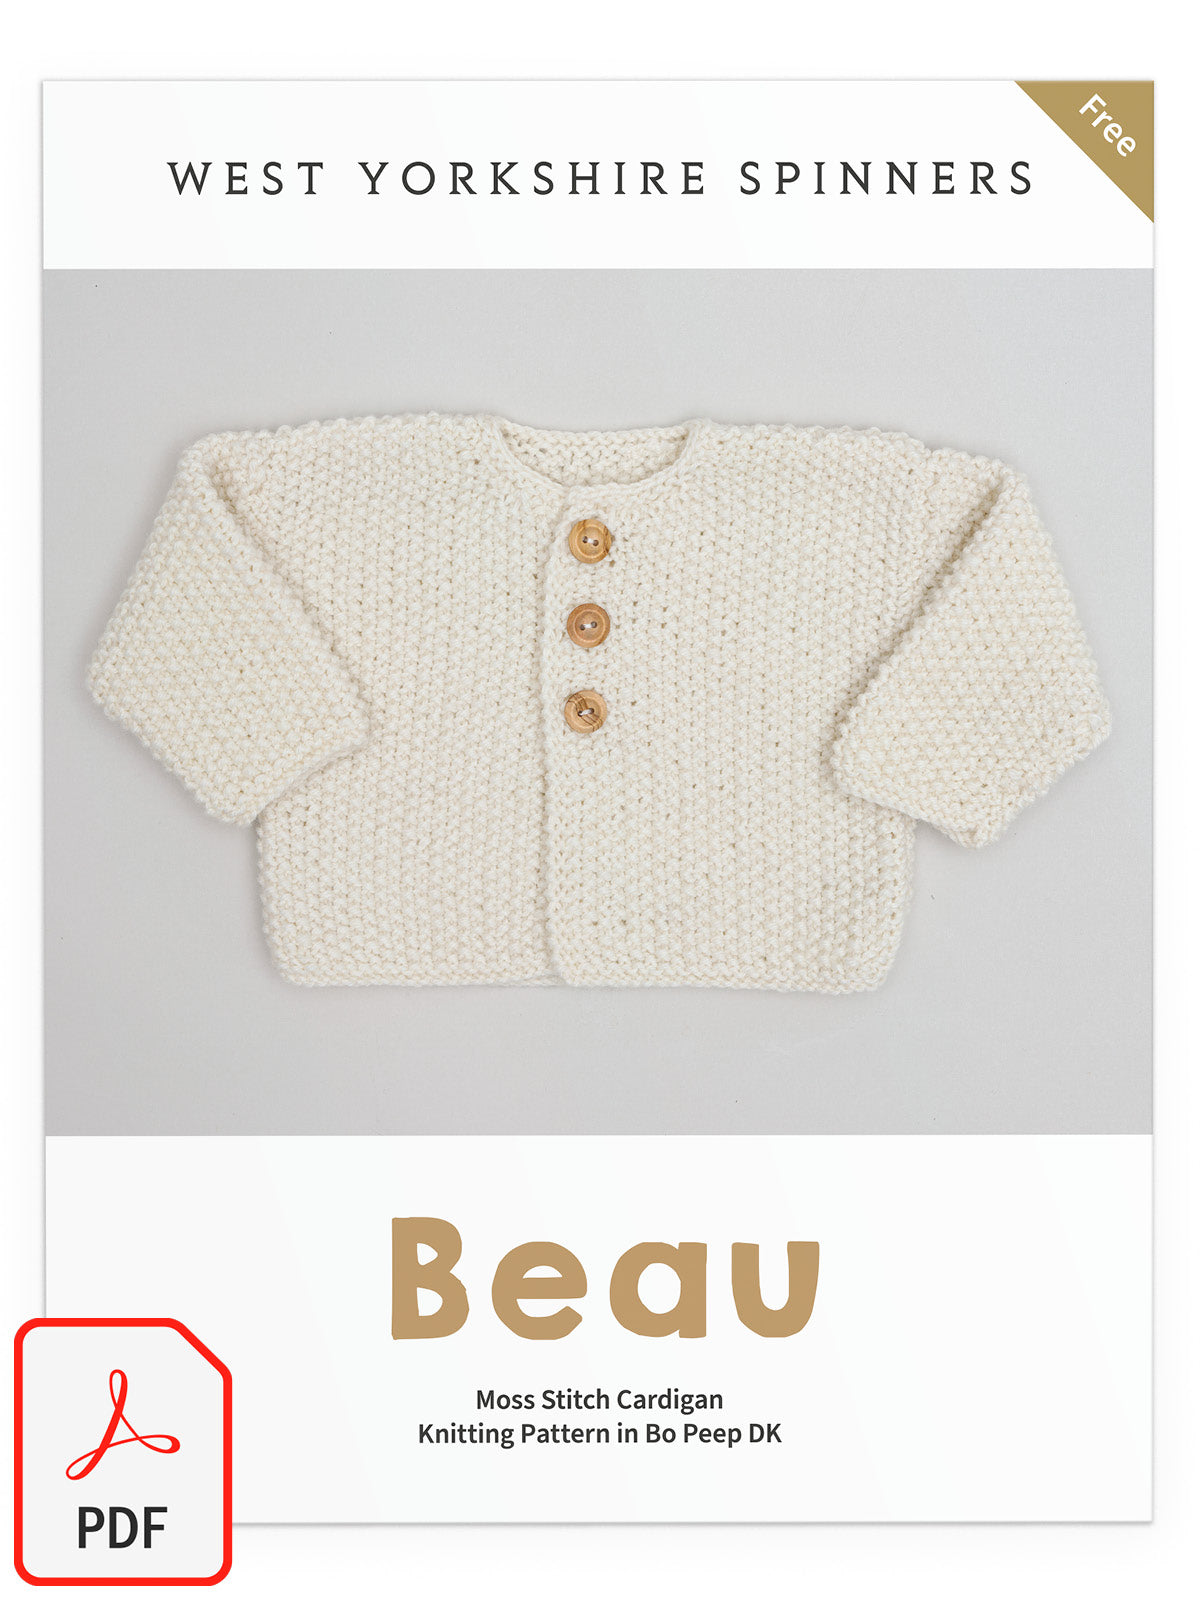Click the bottom wooden button on cardigan
Viewport: 1200px width, 1600px height.
(x=585, y=711)
